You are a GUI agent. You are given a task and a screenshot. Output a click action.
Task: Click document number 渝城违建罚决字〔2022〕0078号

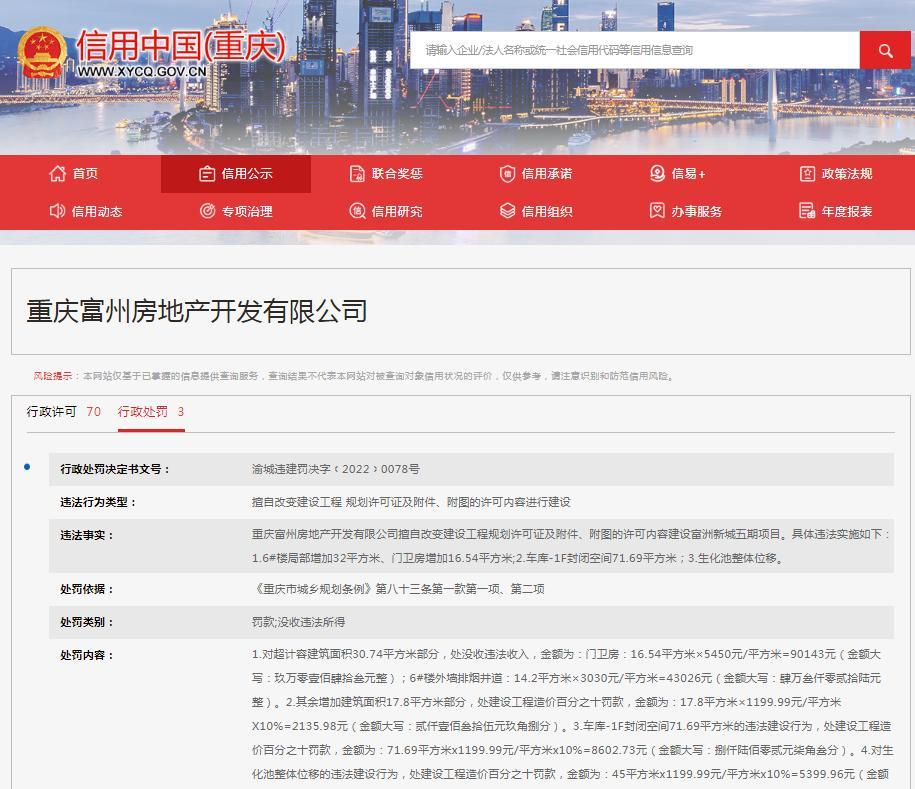[336, 469]
